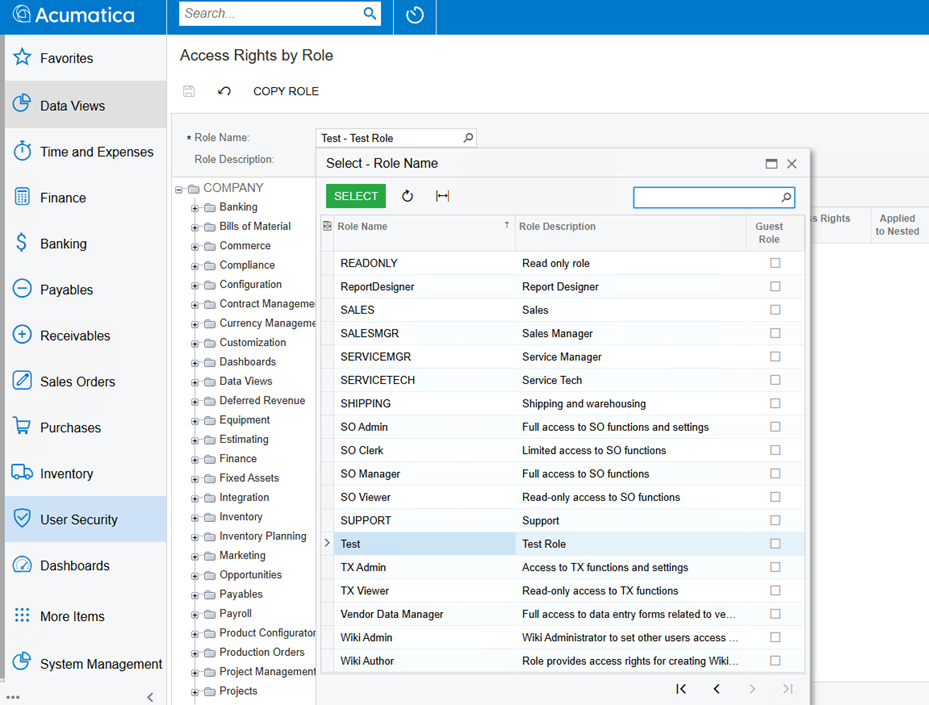Open Payables minus circle icon

click(x=22, y=289)
